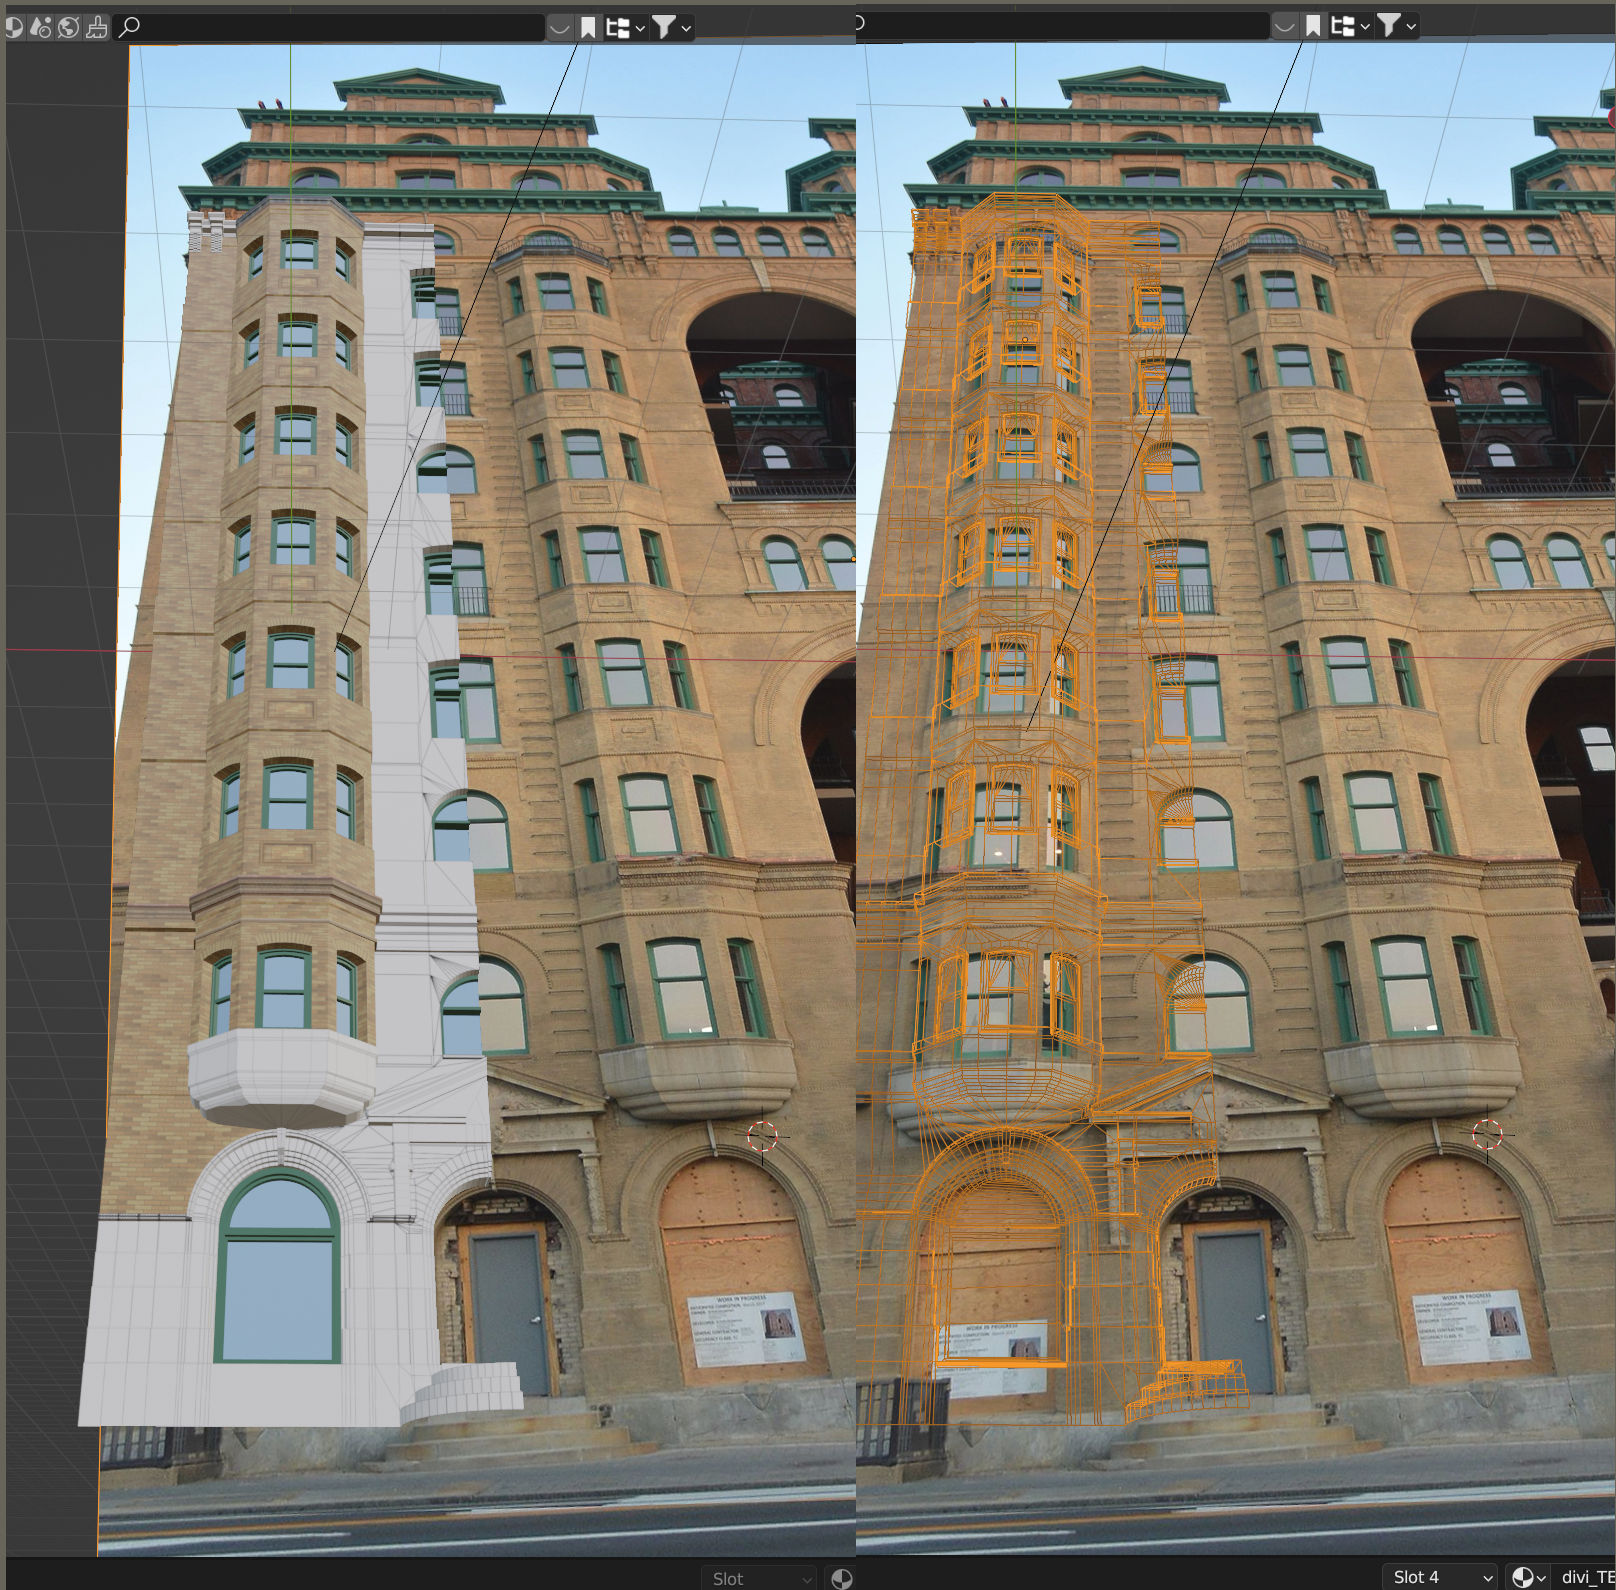Open display mode dropdown in left header

(626, 28)
